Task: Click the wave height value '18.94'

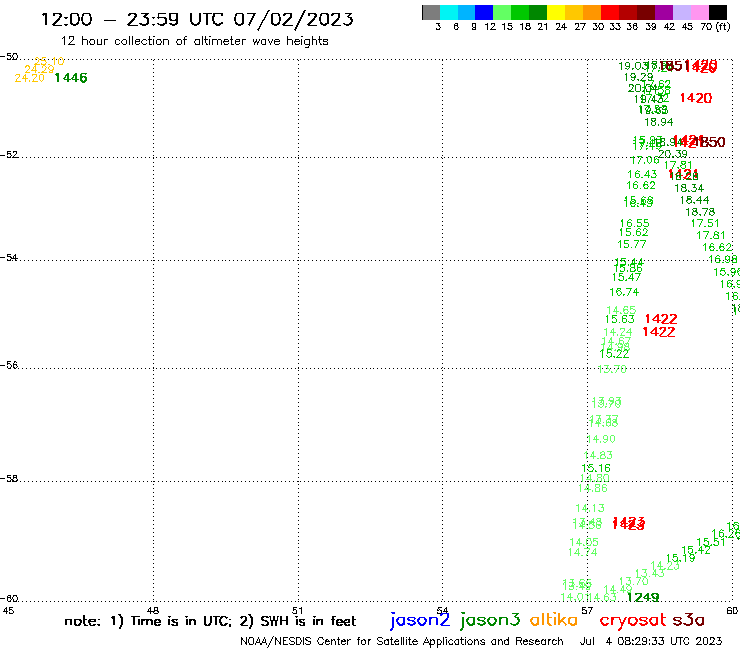Action: pyautogui.click(x=659, y=122)
